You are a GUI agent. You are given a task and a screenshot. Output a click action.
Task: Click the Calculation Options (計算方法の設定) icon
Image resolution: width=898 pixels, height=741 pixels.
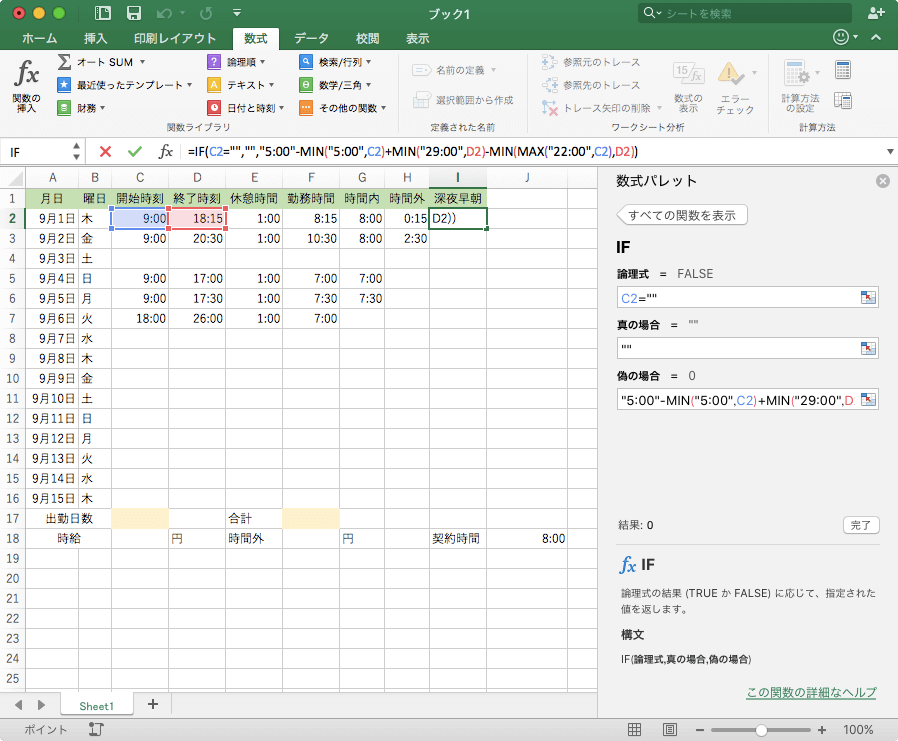(x=796, y=74)
